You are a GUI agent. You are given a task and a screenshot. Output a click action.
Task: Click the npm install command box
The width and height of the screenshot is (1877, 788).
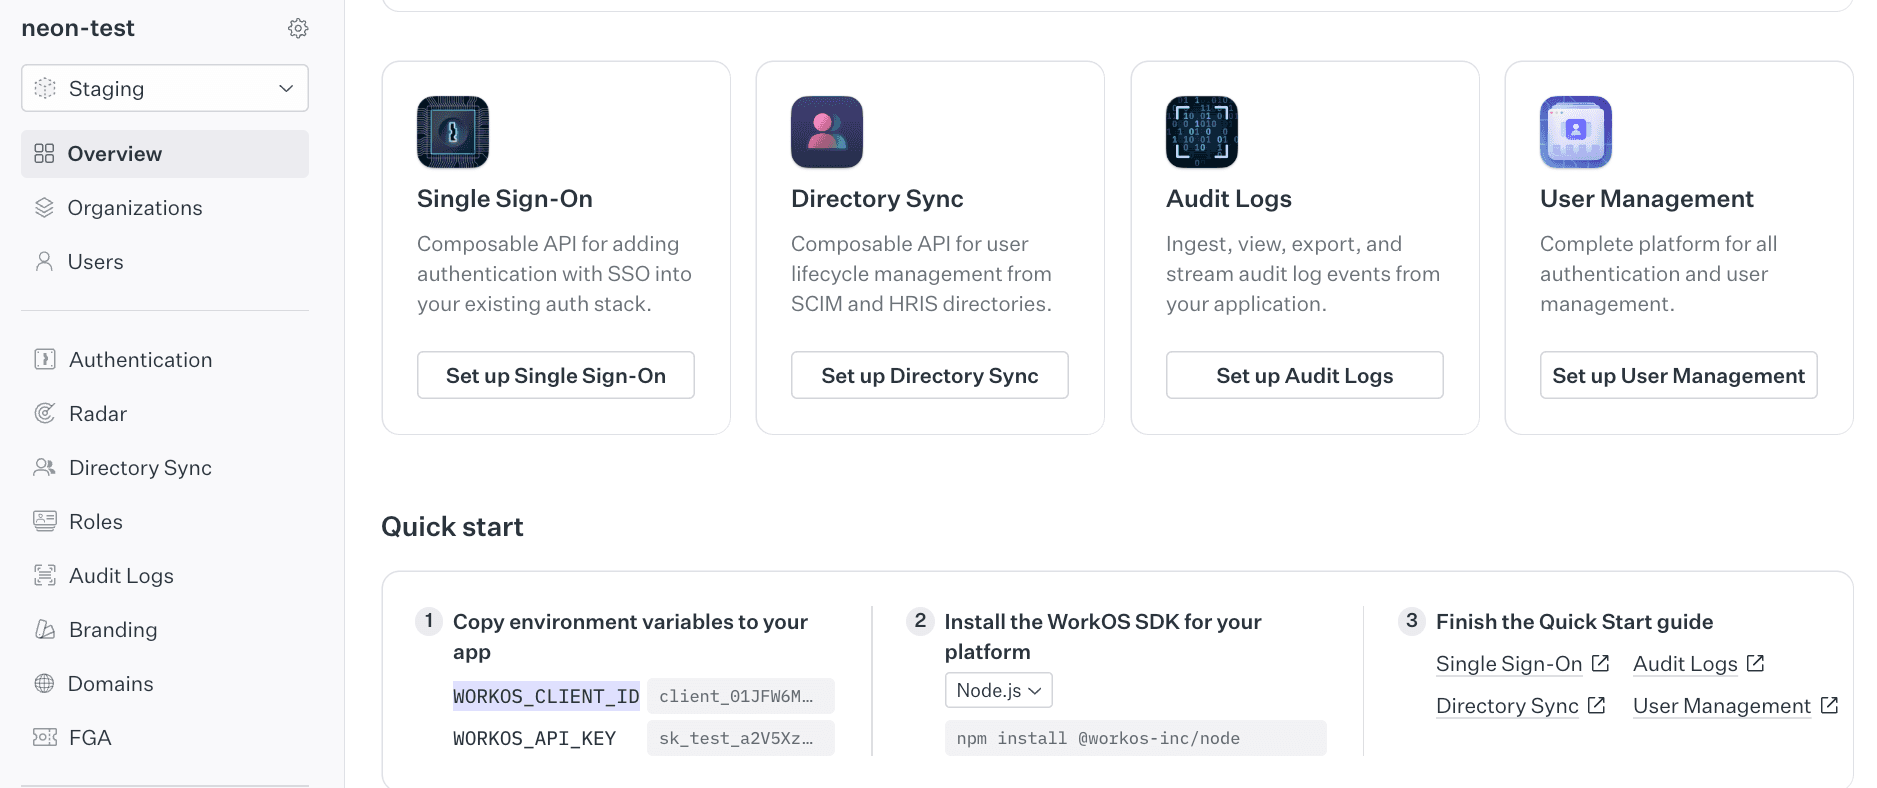1135,738
